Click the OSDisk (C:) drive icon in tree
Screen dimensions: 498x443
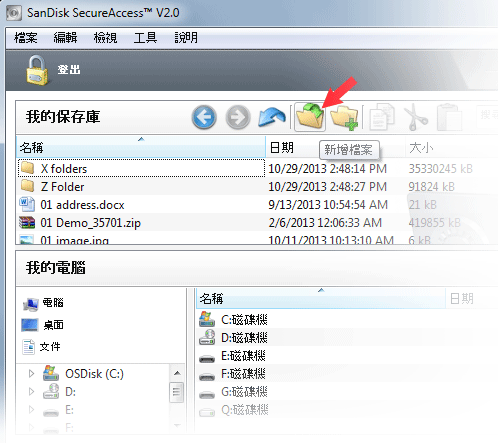(51, 373)
